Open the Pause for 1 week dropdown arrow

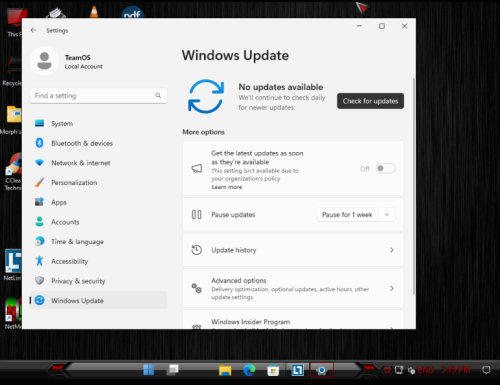[x=387, y=215]
